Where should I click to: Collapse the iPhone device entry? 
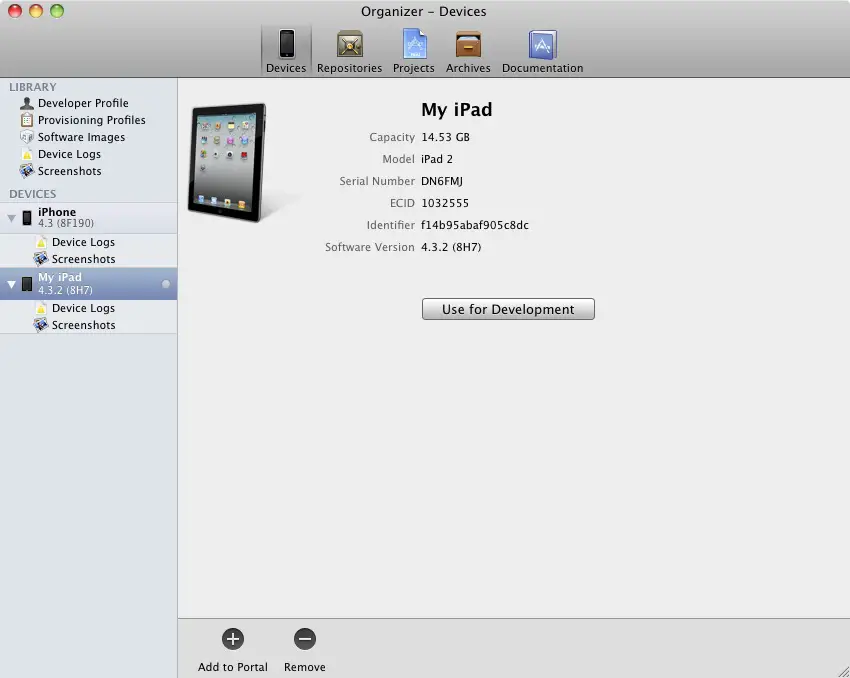pos(13,217)
